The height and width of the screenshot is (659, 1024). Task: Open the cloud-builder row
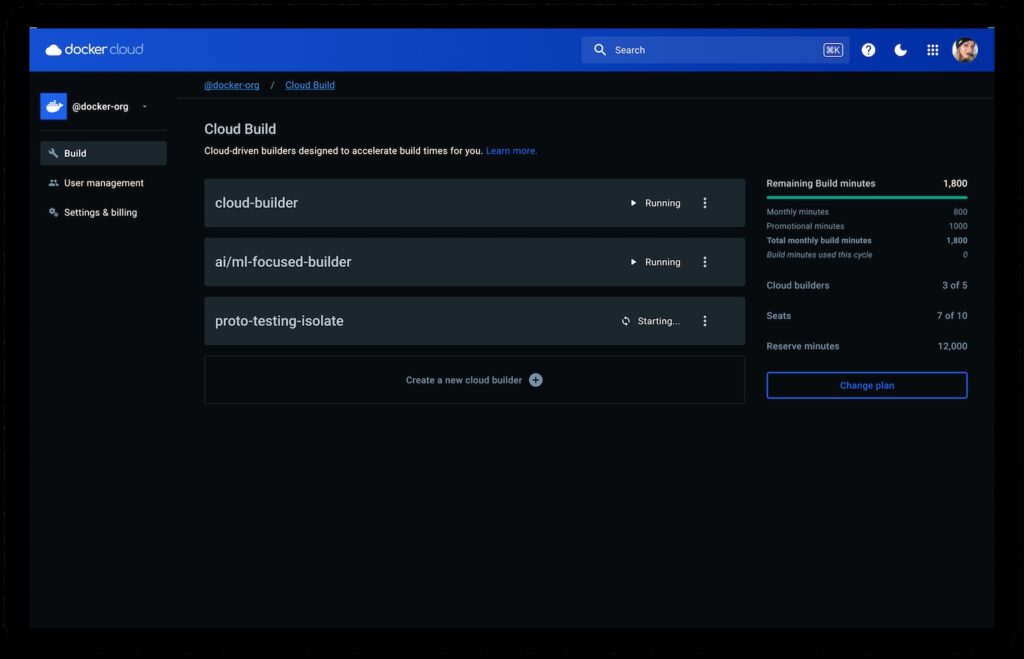point(474,203)
